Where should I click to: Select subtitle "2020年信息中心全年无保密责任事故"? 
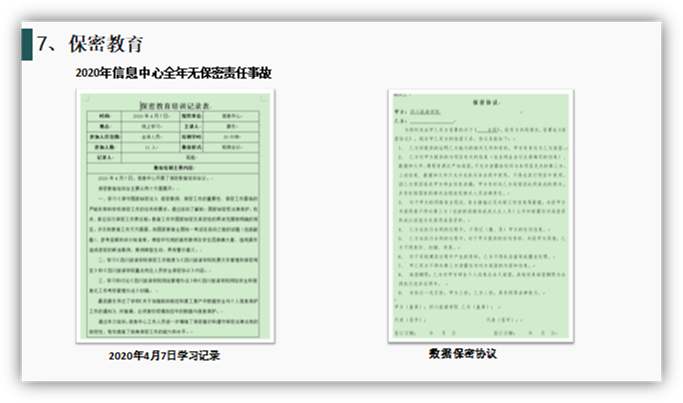(x=173, y=73)
